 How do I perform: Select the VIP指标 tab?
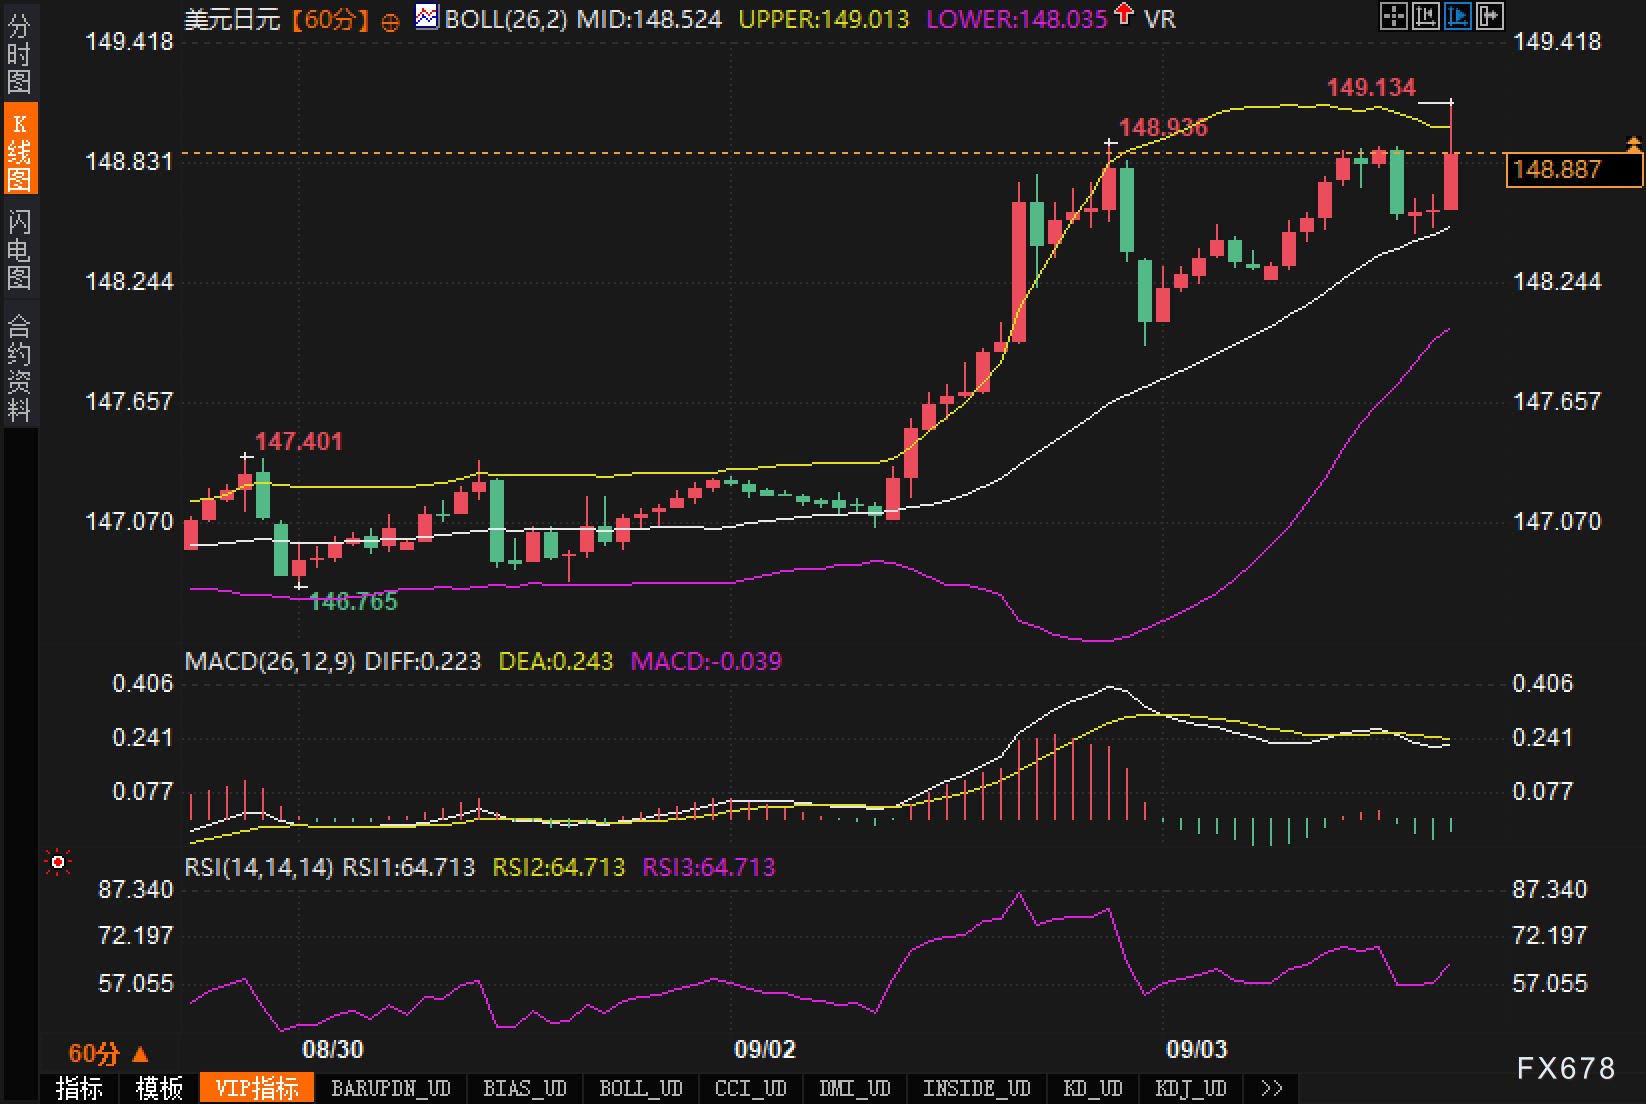257,1088
